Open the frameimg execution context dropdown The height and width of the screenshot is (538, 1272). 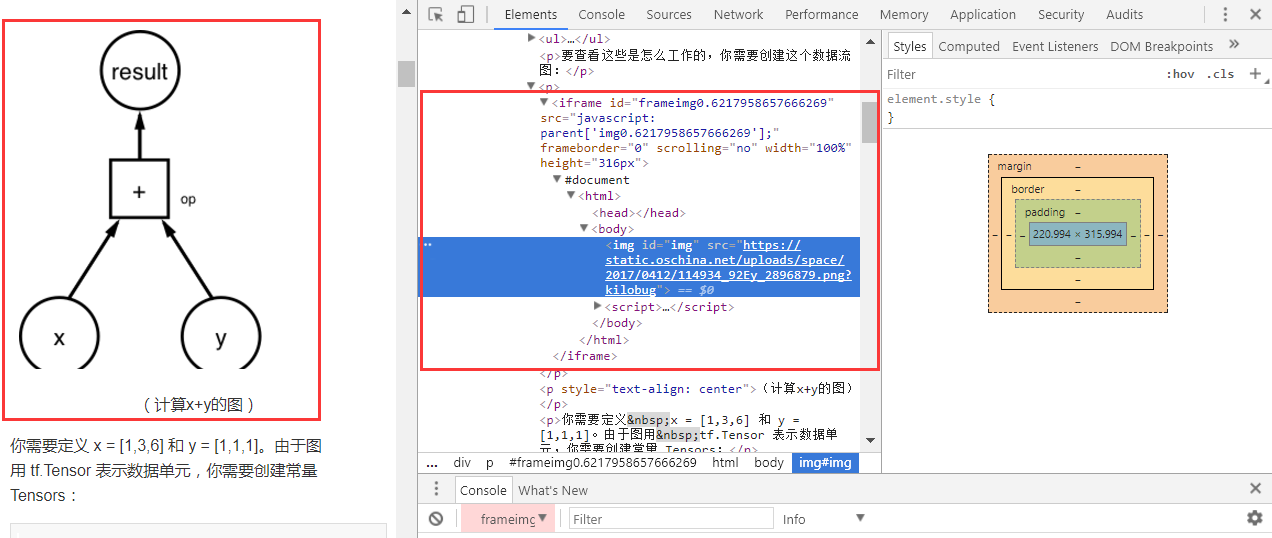tap(508, 518)
